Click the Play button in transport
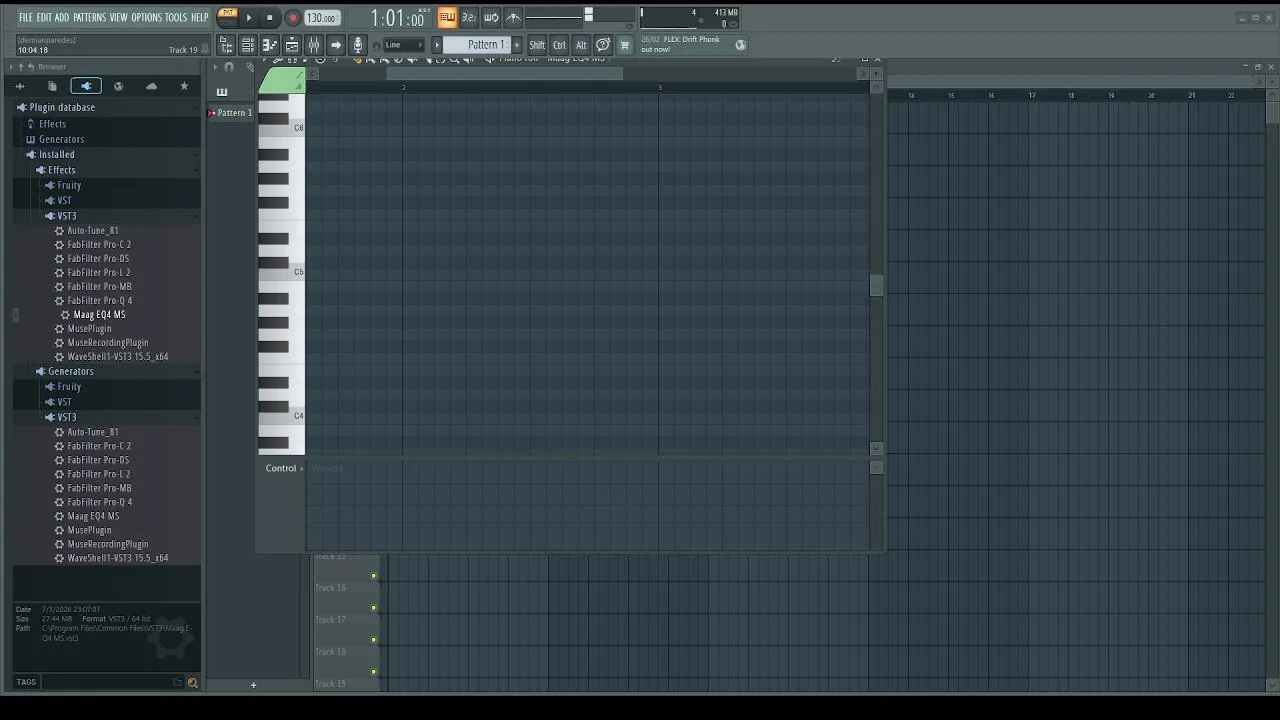1280x720 pixels. point(249,17)
